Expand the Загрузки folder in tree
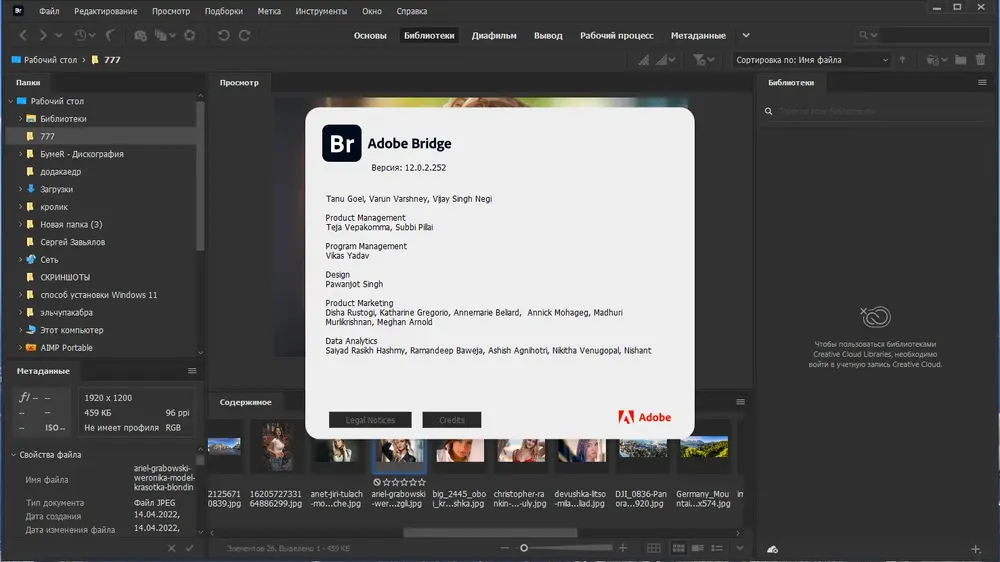Screen dimensions: 1000x562 (x=20, y=189)
